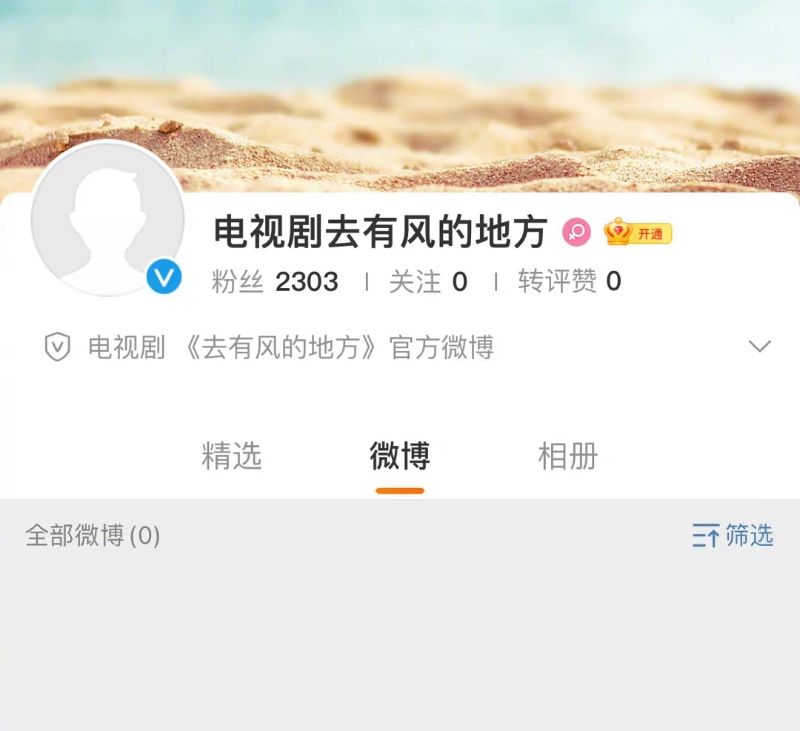The width and height of the screenshot is (800, 731).
Task: Switch to the 相册 tab
Action: [x=568, y=456]
